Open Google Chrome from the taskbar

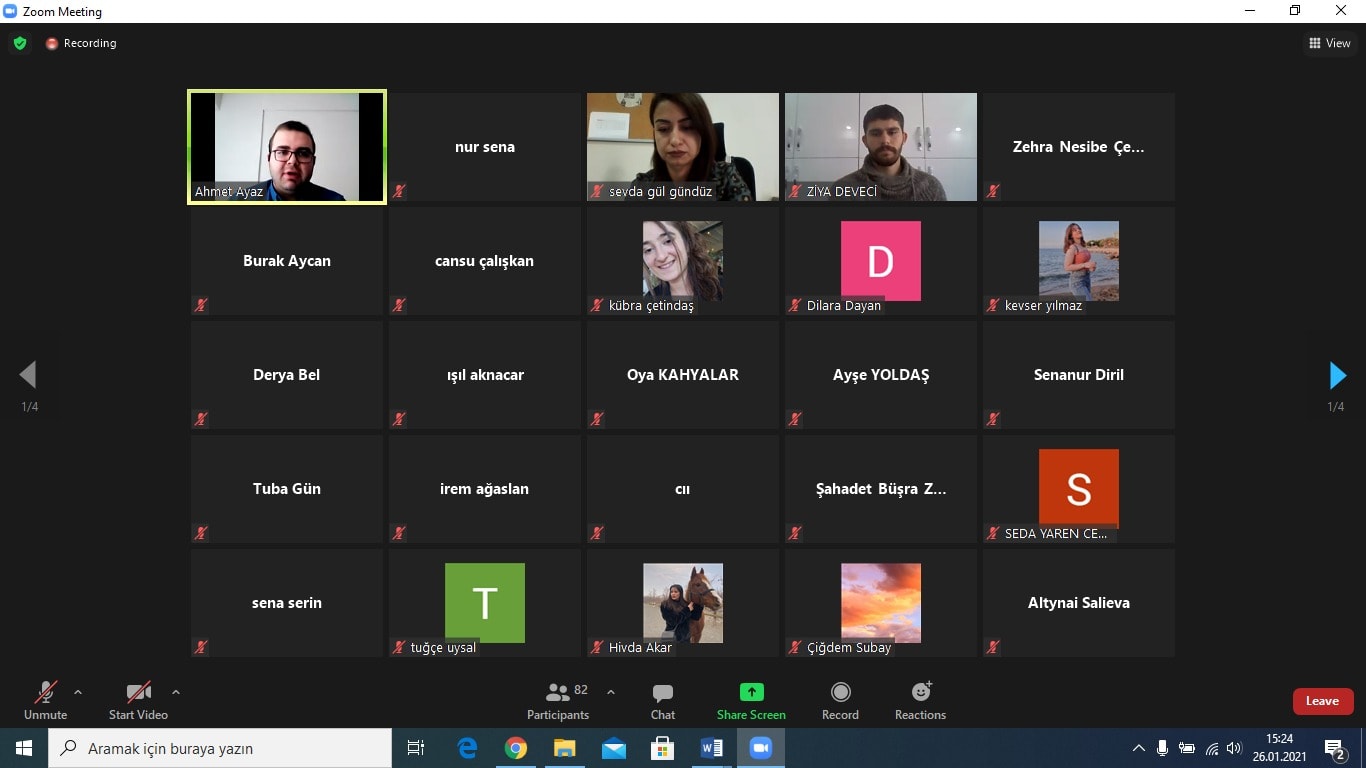pyautogui.click(x=516, y=748)
